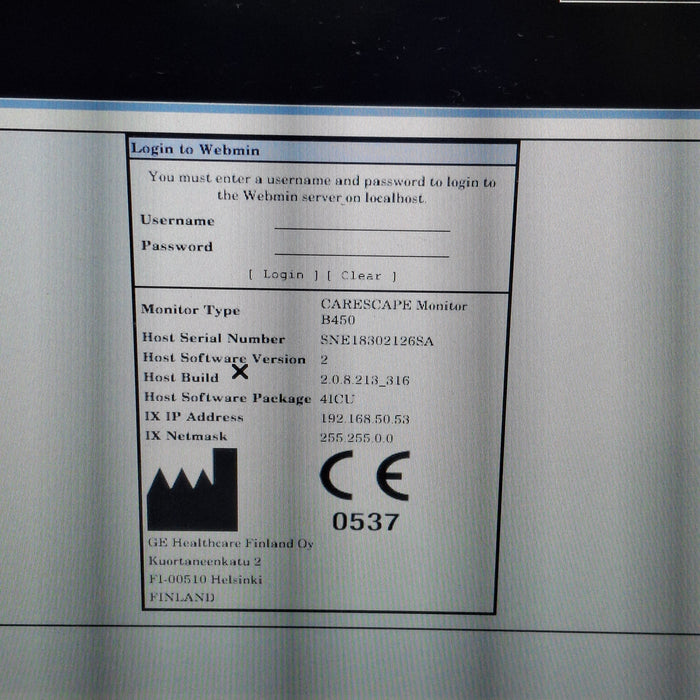
Task: Click the manufacturer factory icon
Action: (192, 489)
